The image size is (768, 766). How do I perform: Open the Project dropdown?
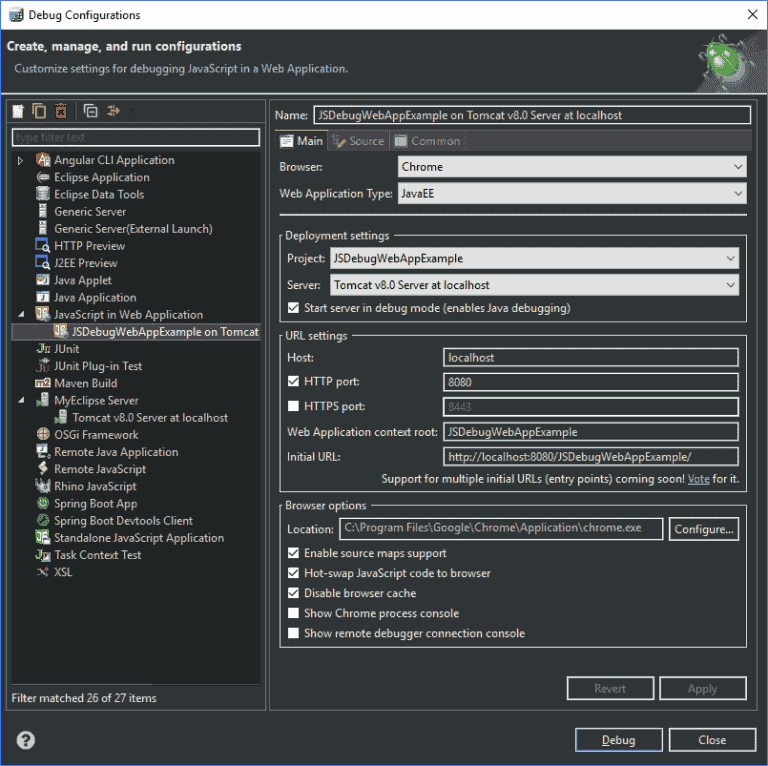[x=534, y=258]
